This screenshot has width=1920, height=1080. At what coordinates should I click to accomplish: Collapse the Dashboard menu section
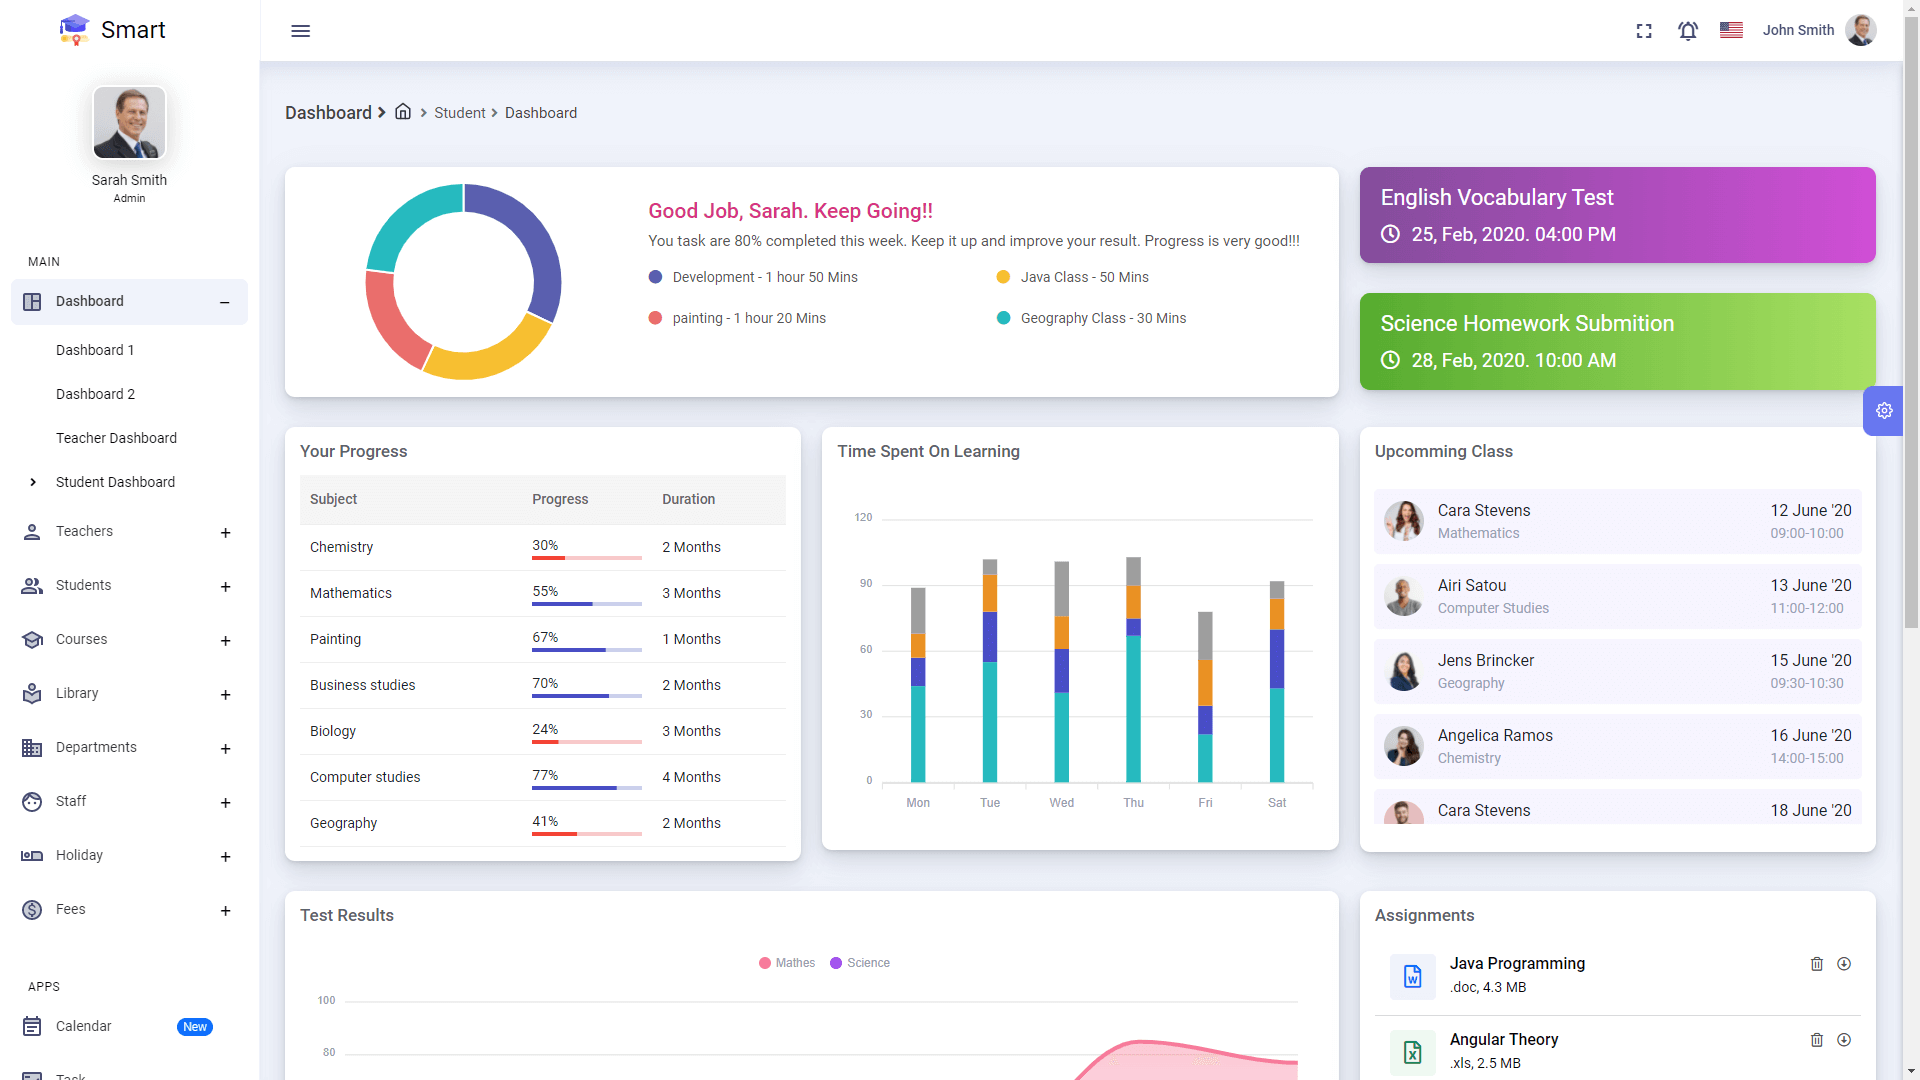pyautogui.click(x=224, y=302)
